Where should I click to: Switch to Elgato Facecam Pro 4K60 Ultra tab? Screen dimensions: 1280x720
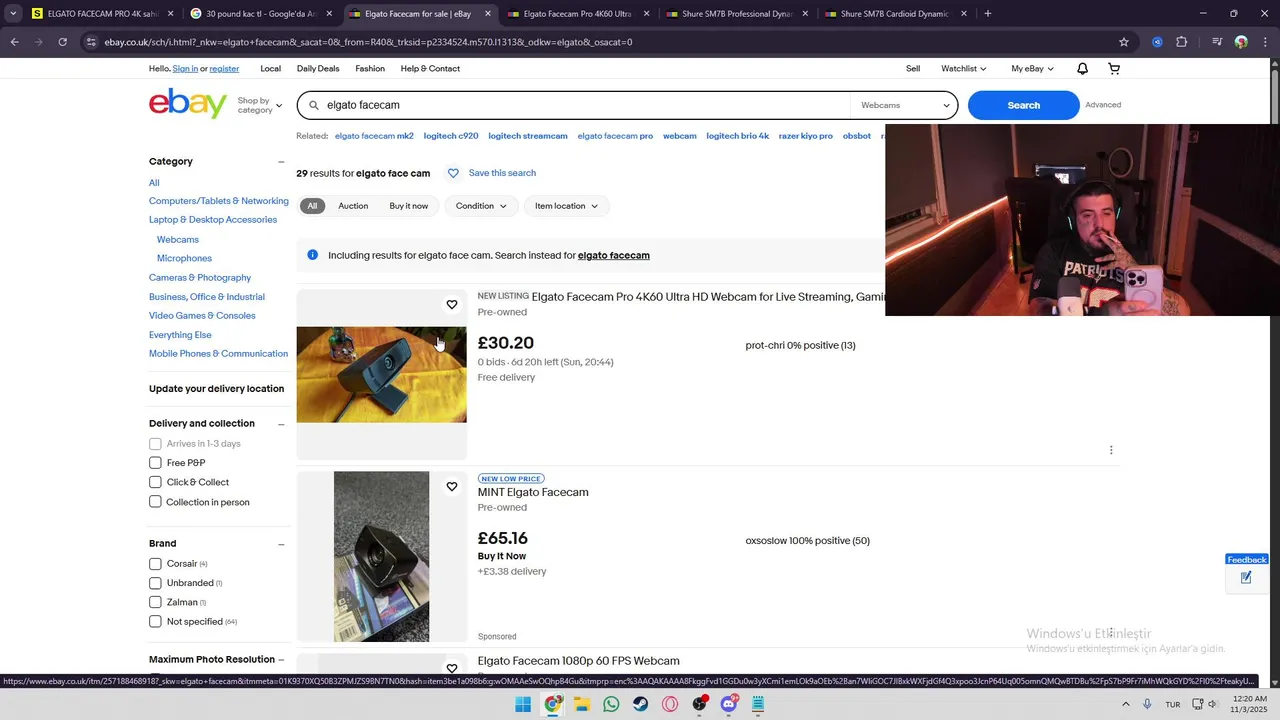(x=577, y=14)
